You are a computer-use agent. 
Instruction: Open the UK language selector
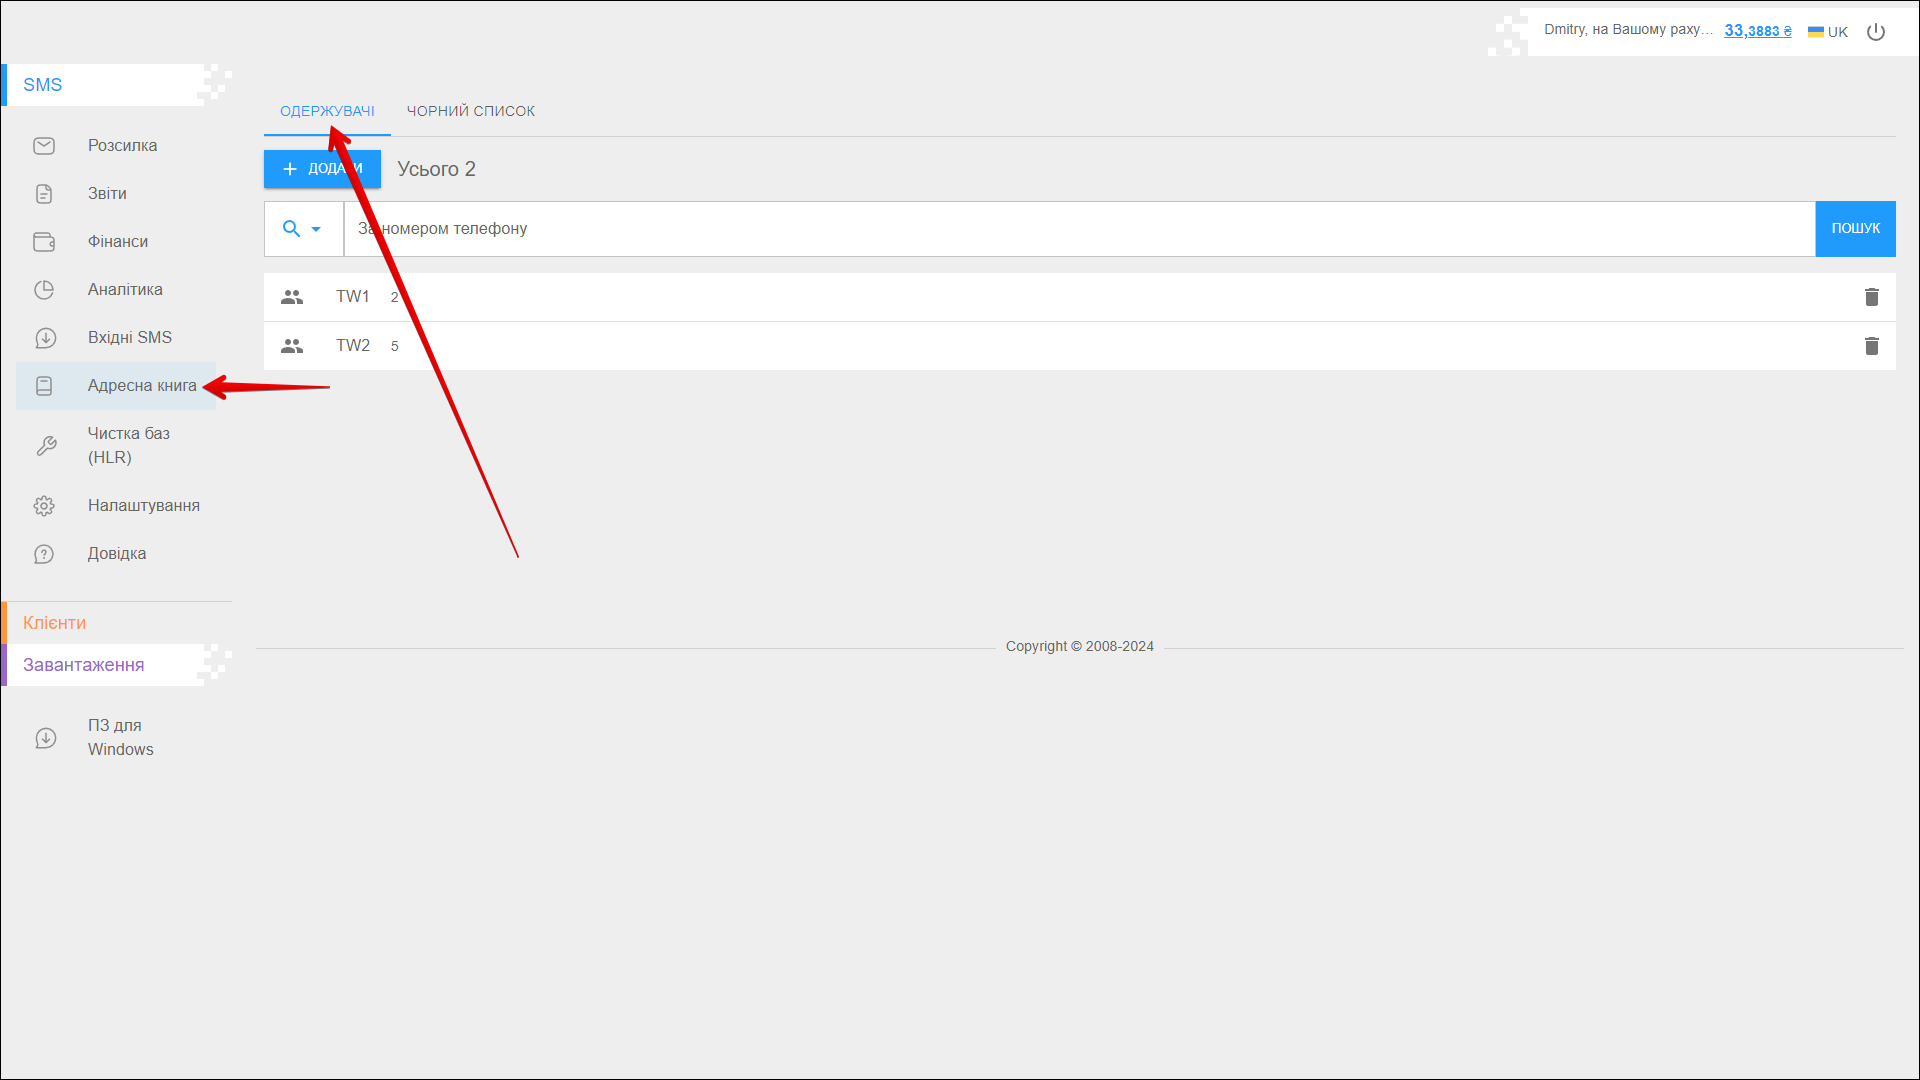coord(1828,32)
